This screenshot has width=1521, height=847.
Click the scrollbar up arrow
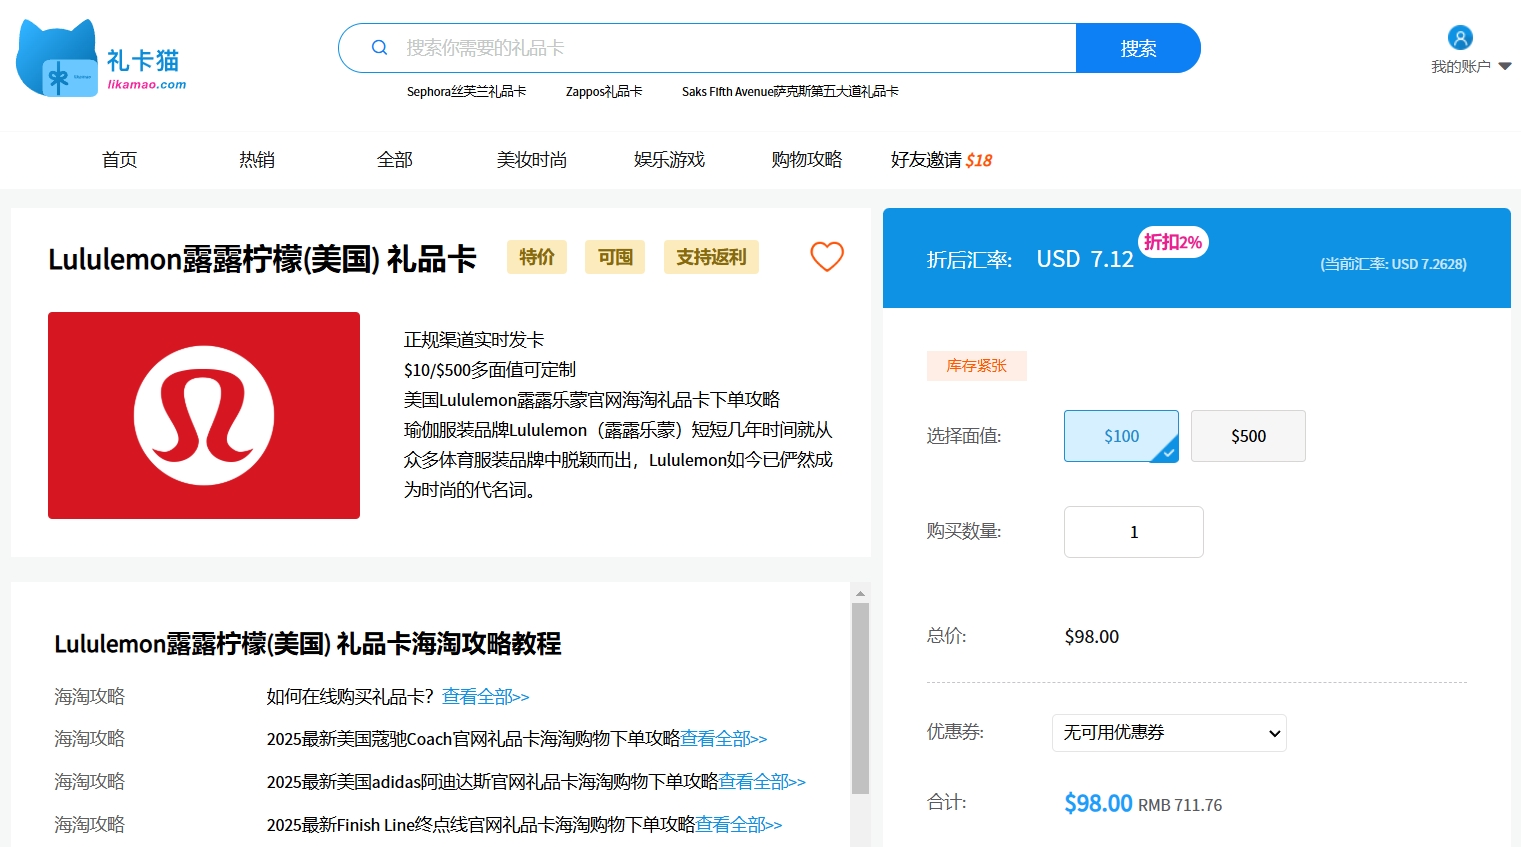pos(860,593)
